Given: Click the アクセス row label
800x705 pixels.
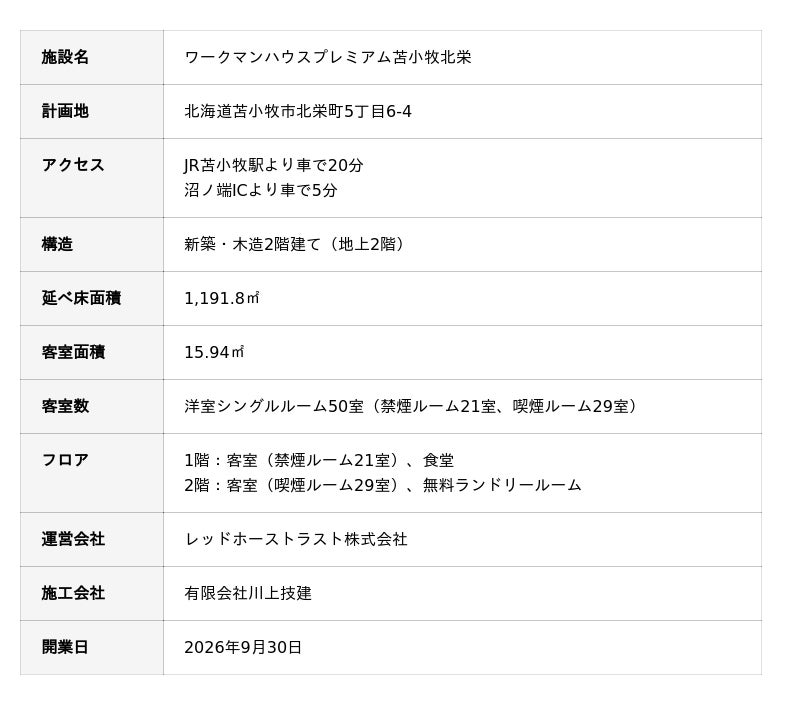Looking at the screenshot, I should 73,165.
